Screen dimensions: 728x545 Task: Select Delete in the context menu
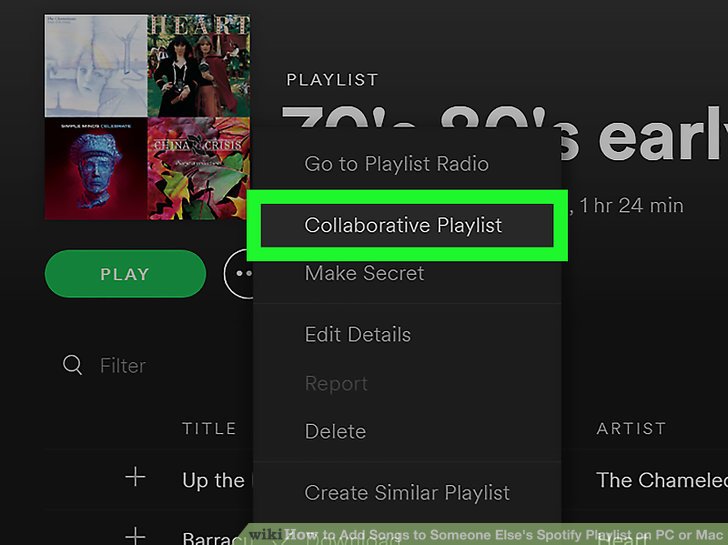pyautogui.click(x=335, y=432)
